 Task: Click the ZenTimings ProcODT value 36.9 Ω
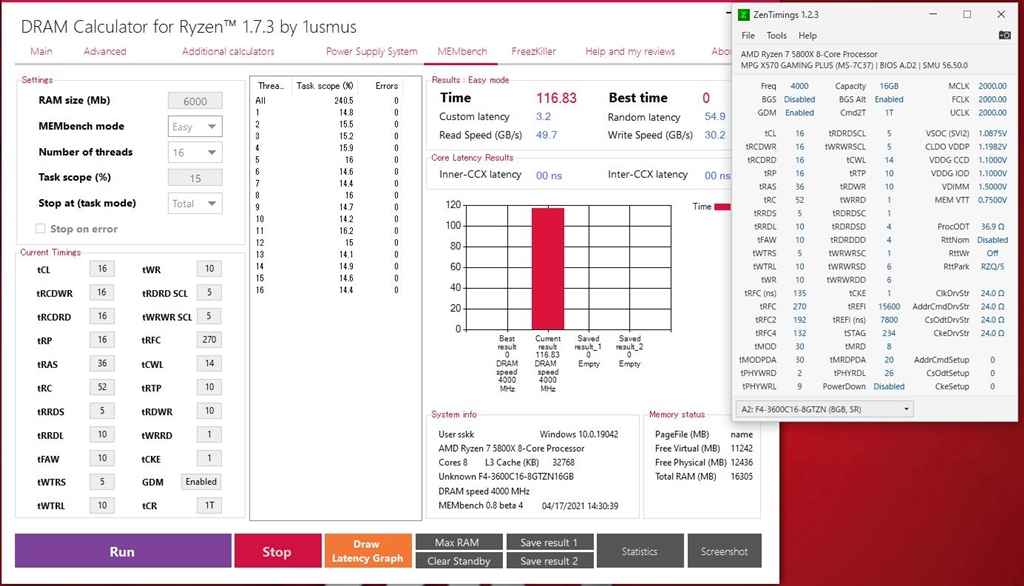coord(992,227)
